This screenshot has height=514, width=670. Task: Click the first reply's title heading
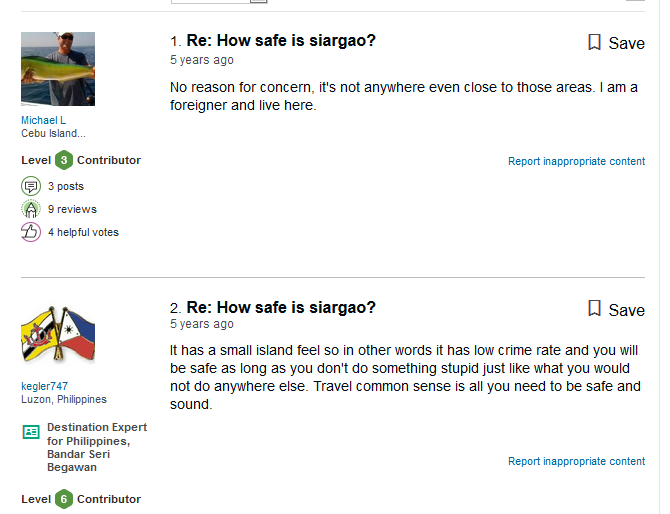tap(281, 41)
